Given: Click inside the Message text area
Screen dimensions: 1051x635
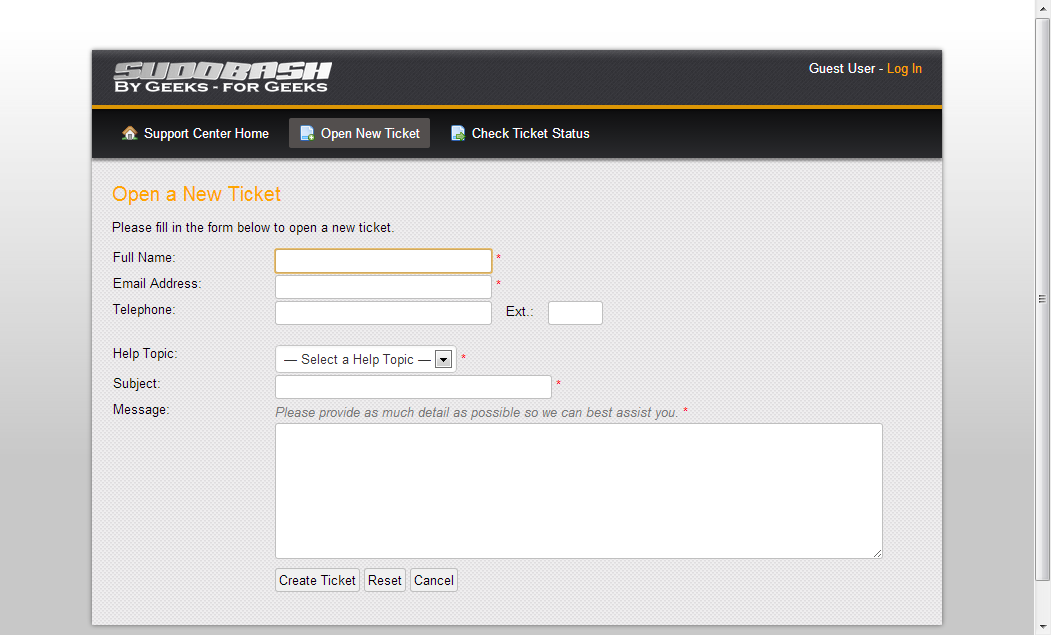Looking at the screenshot, I should click(578, 490).
